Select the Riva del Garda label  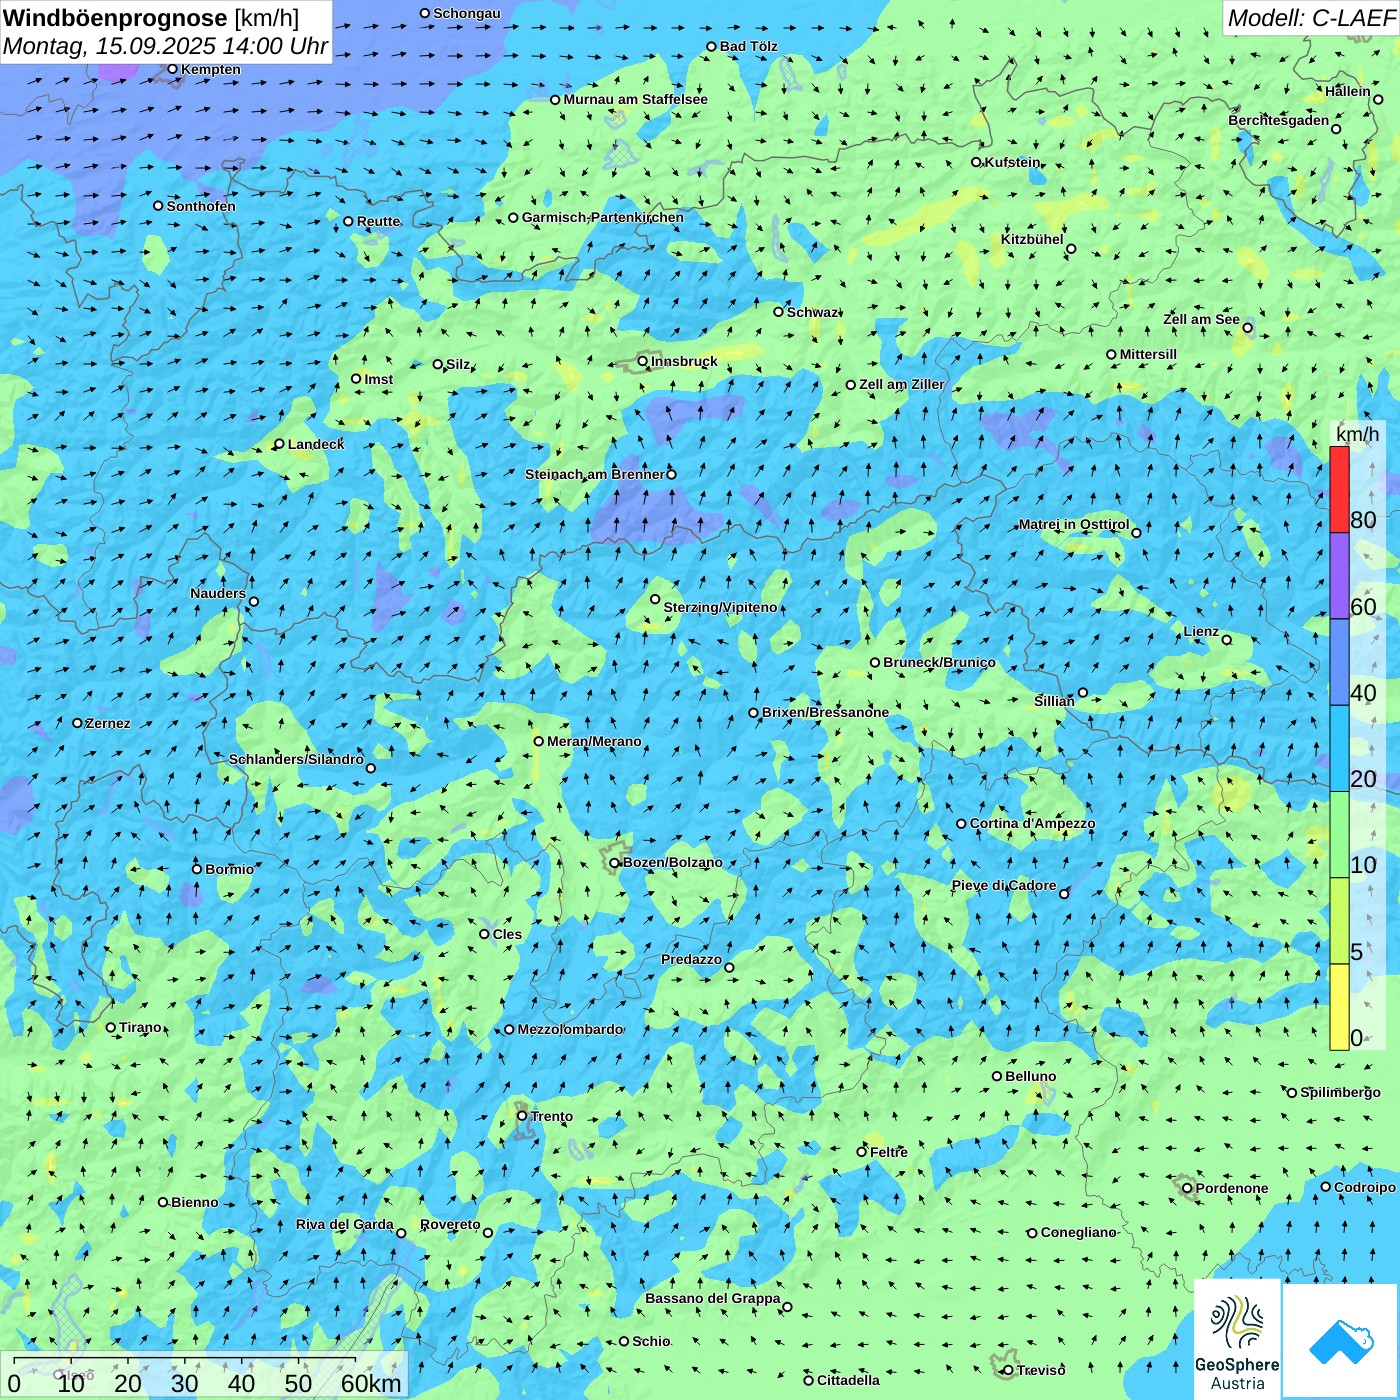345,1224
